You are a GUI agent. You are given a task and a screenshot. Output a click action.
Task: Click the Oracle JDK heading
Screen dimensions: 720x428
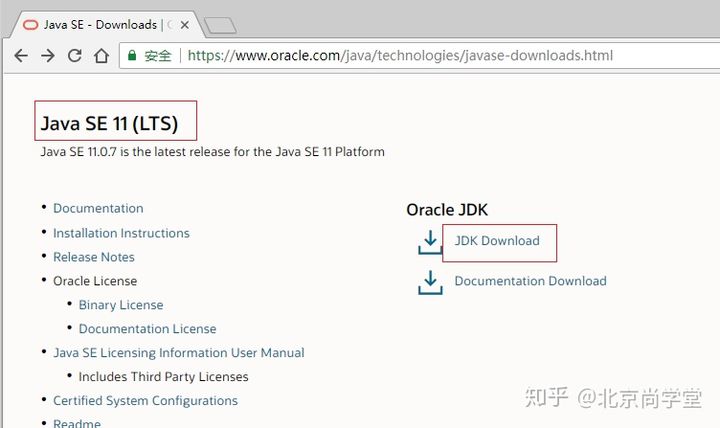[x=447, y=209]
